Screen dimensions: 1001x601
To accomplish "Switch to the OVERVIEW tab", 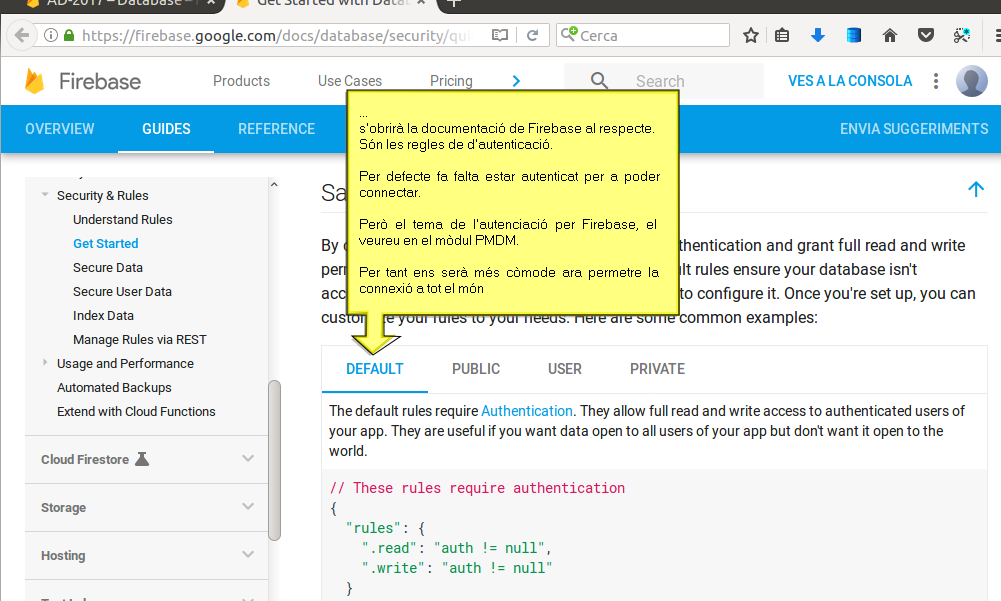I will point(59,129).
